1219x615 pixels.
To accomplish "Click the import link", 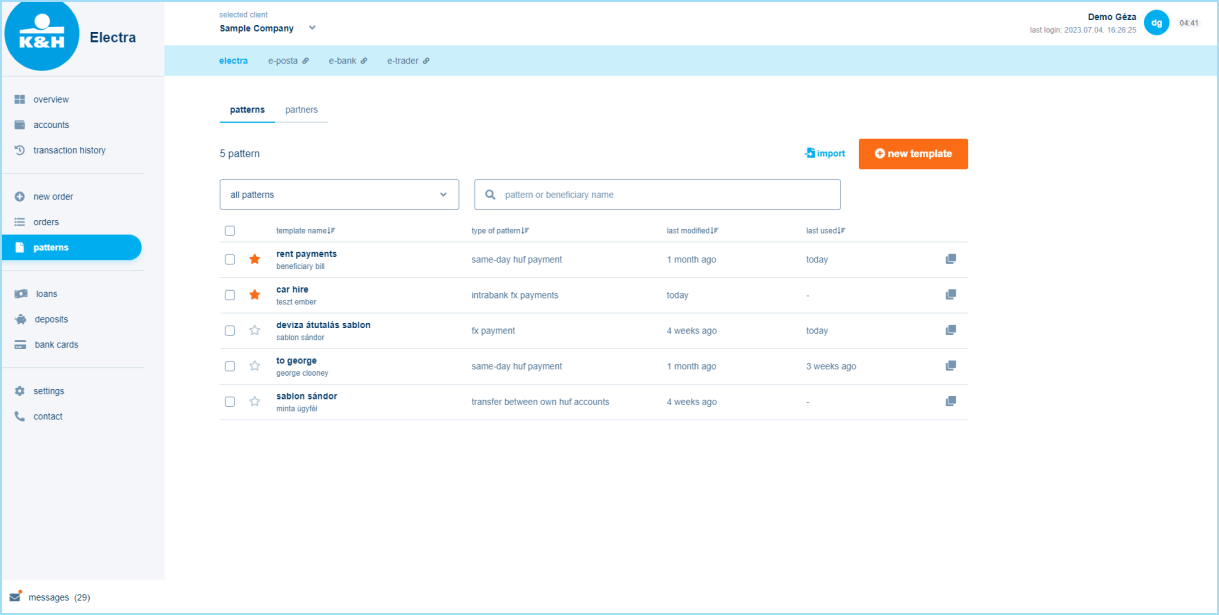I will point(825,154).
